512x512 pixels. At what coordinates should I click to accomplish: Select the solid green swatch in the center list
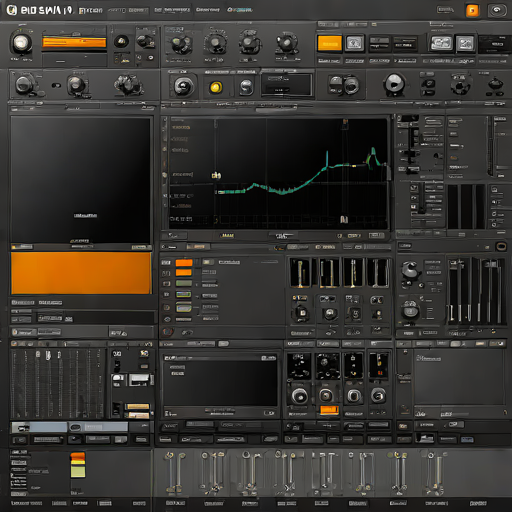pyautogui.click(x=184, y=284)
